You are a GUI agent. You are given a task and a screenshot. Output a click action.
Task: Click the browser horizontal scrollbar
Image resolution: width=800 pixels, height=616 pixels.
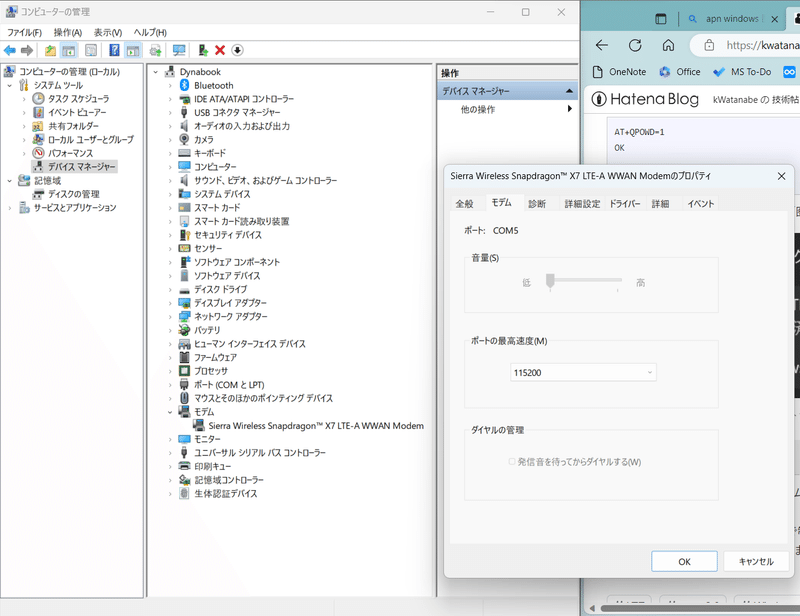700,608
